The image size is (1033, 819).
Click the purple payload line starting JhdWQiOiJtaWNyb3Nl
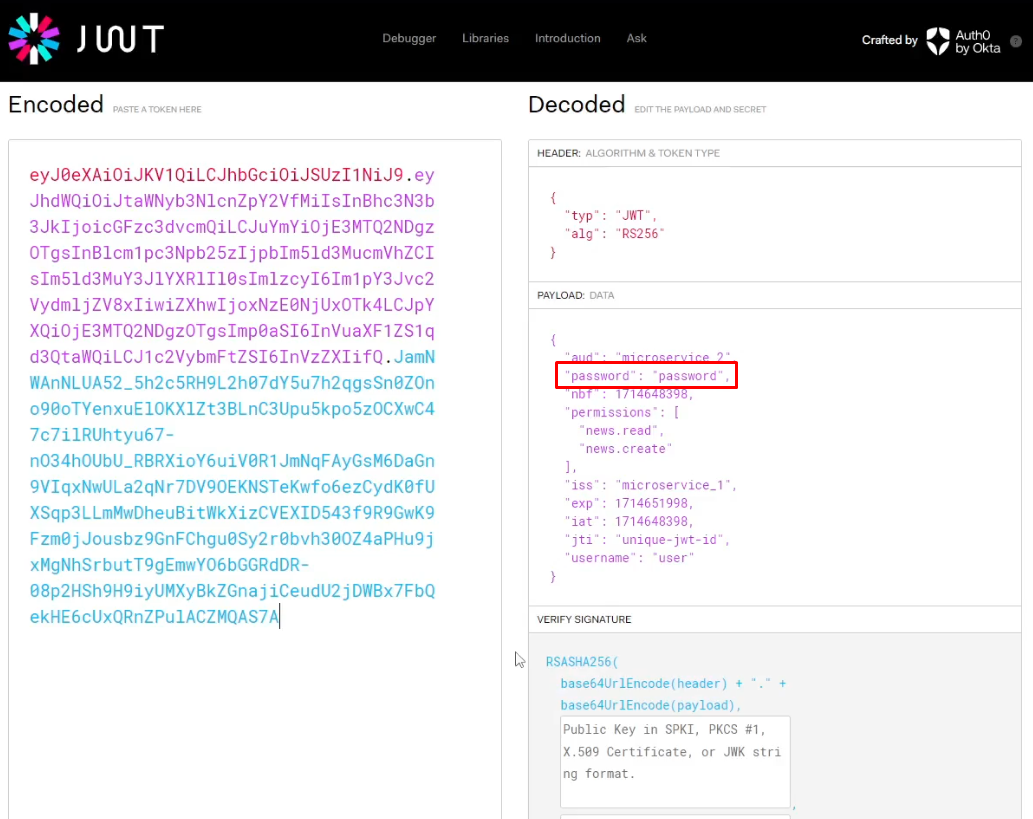[232, 201]
